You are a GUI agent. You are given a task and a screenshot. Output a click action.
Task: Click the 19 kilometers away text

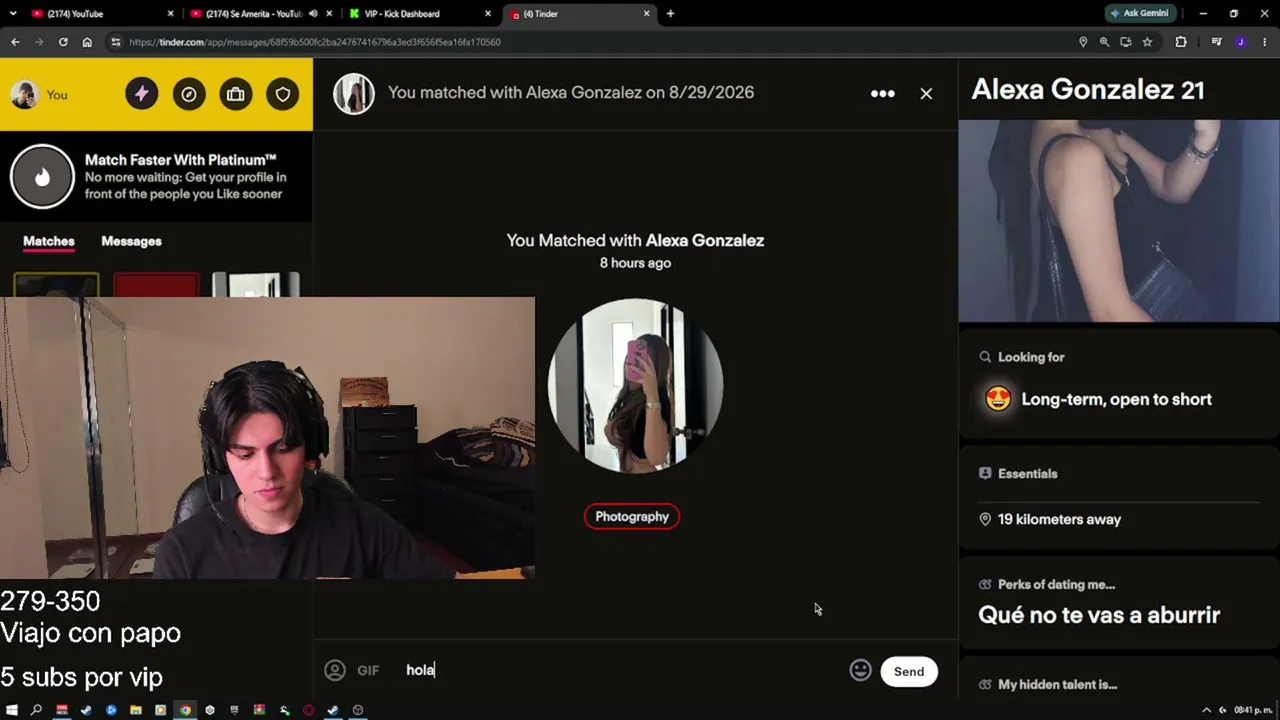pos(1059,519)
